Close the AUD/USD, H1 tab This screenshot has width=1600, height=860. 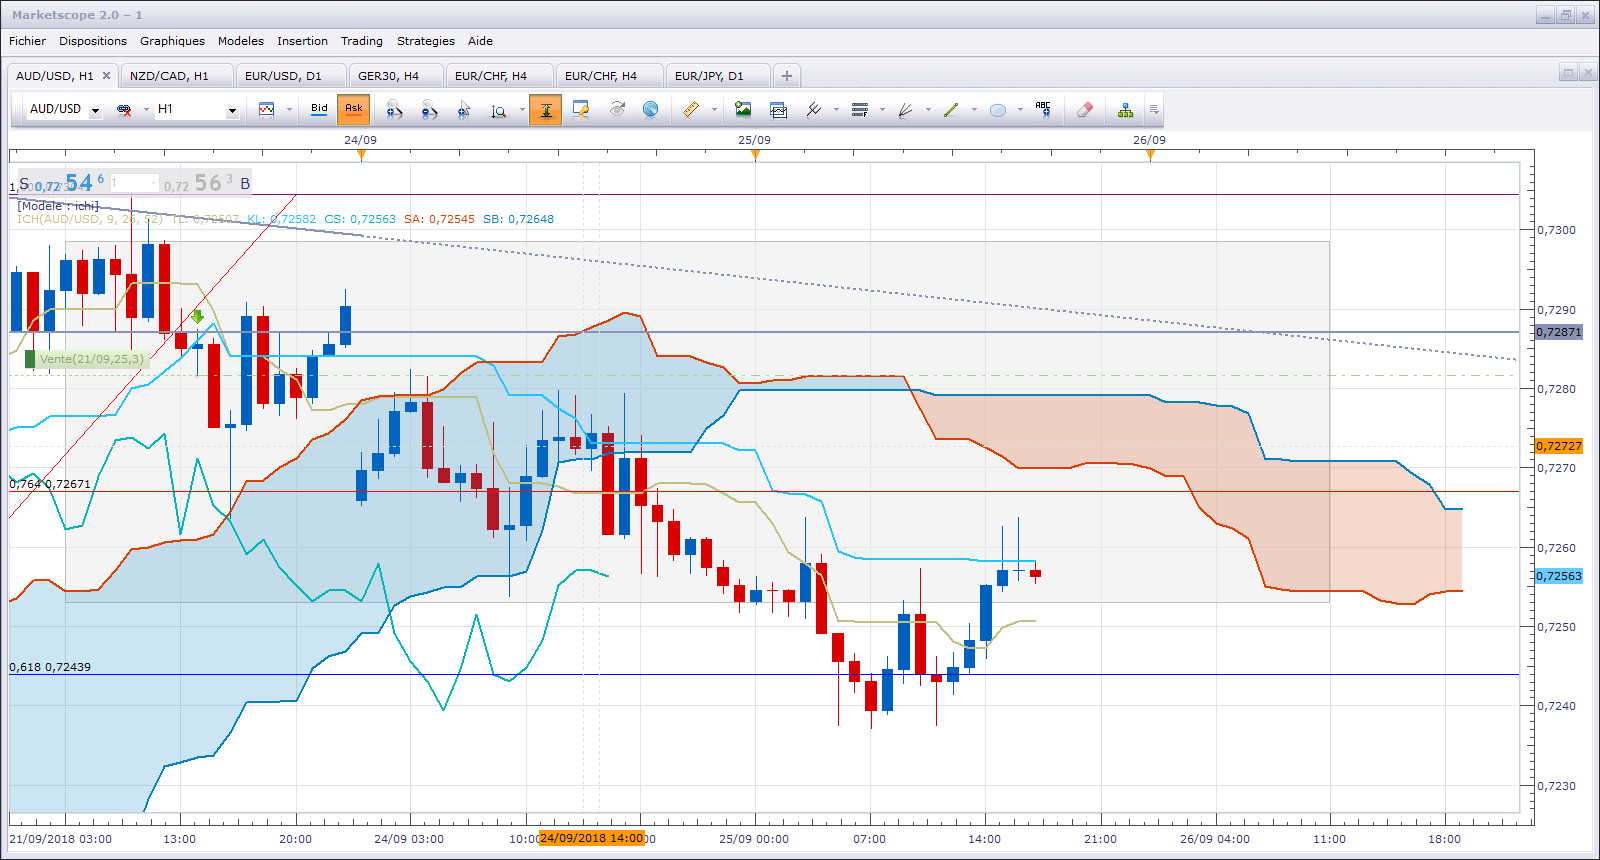click(106, 75)
